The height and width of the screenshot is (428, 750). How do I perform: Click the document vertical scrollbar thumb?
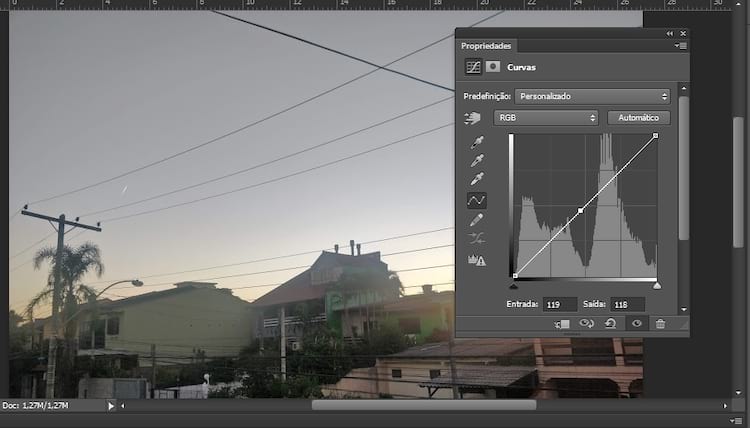[739, 182]
